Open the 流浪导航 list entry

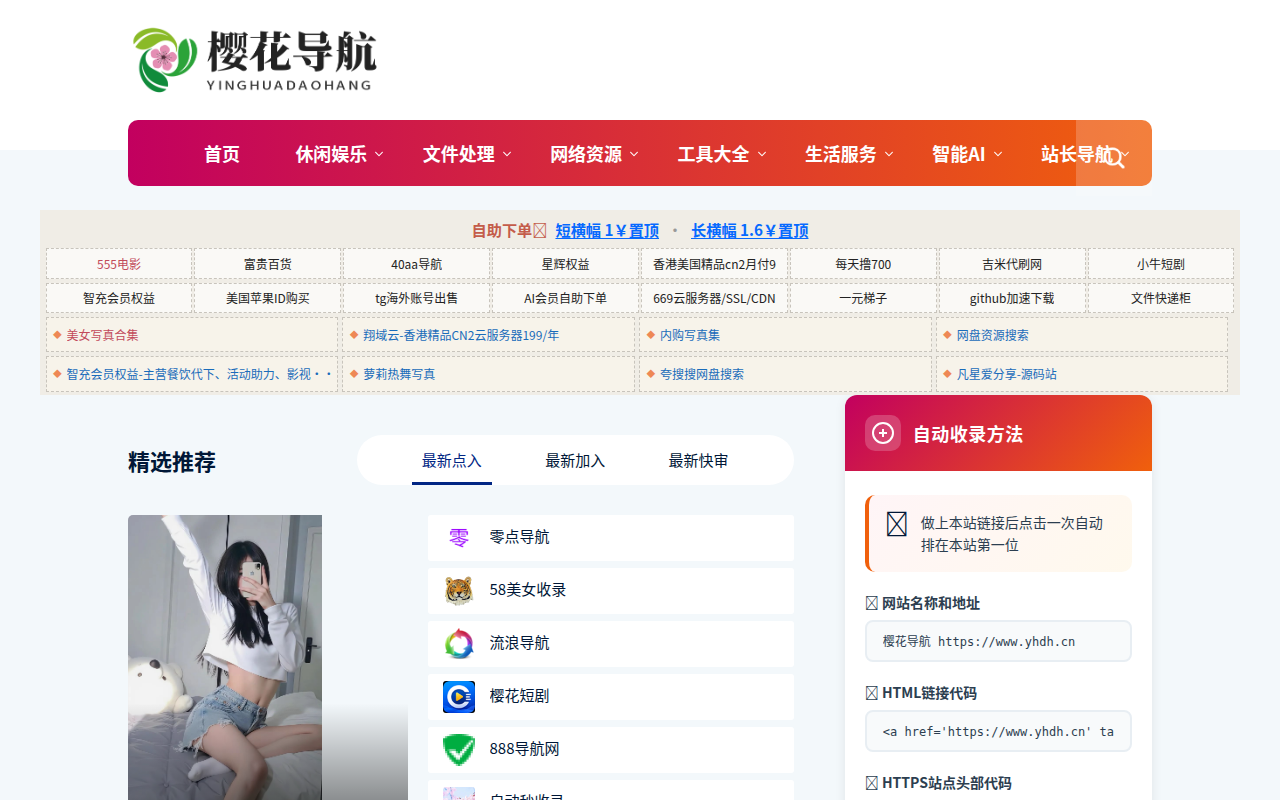(x=611, y=644)
